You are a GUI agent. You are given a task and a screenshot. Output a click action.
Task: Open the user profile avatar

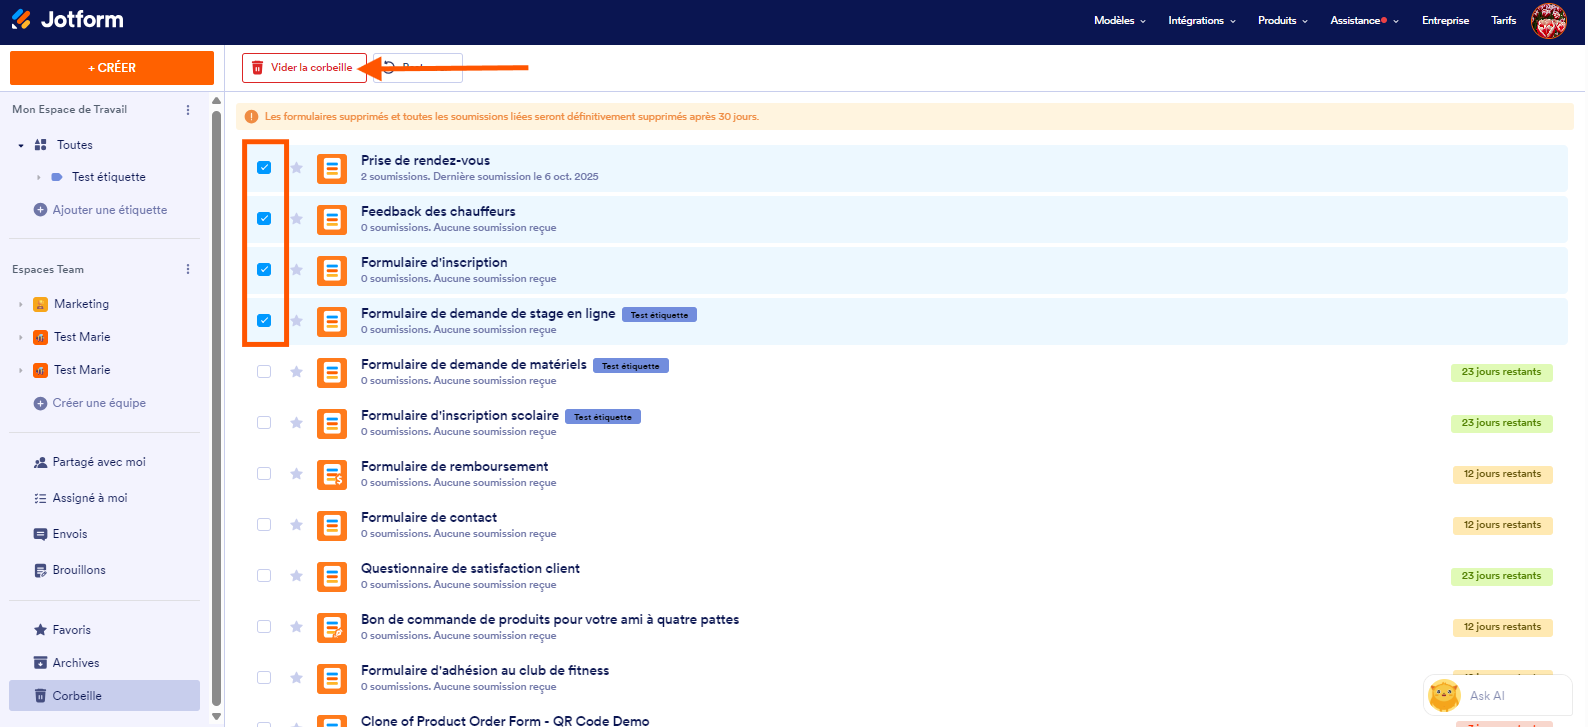[x=1549, y=21]
